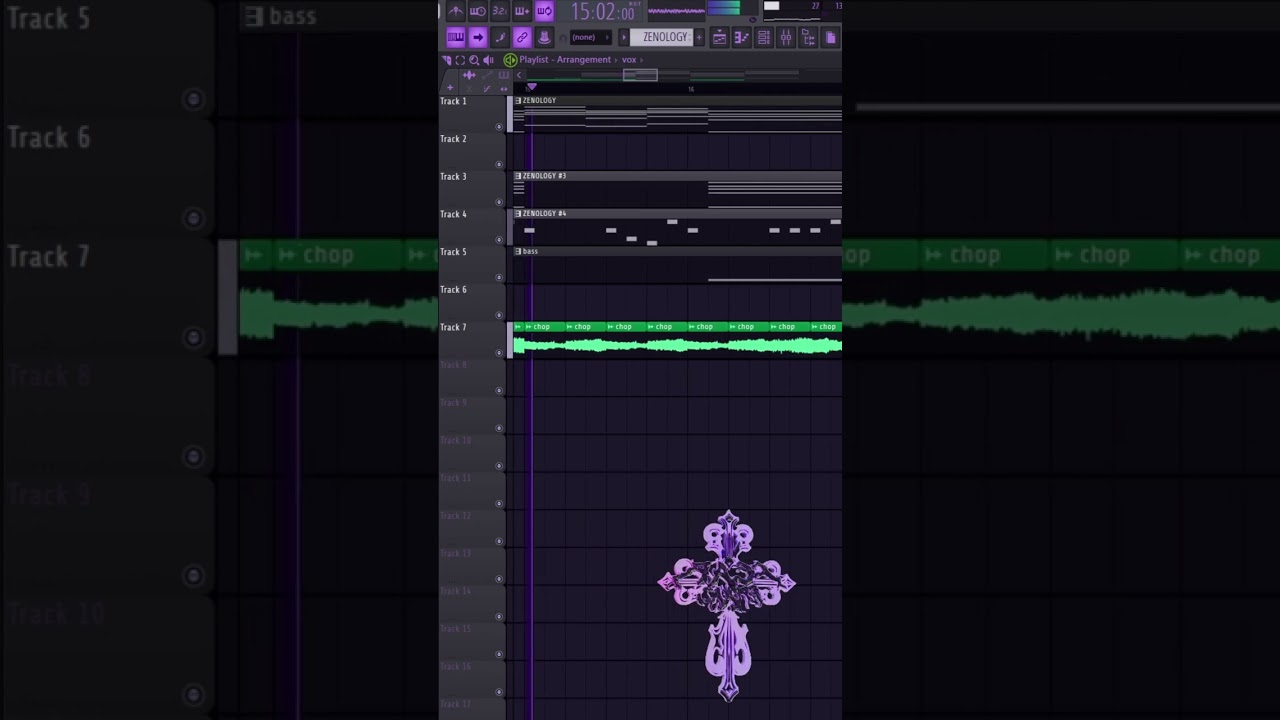Open the Channel rack icon
The image size is (1280, 720).
tap(763, 38)
